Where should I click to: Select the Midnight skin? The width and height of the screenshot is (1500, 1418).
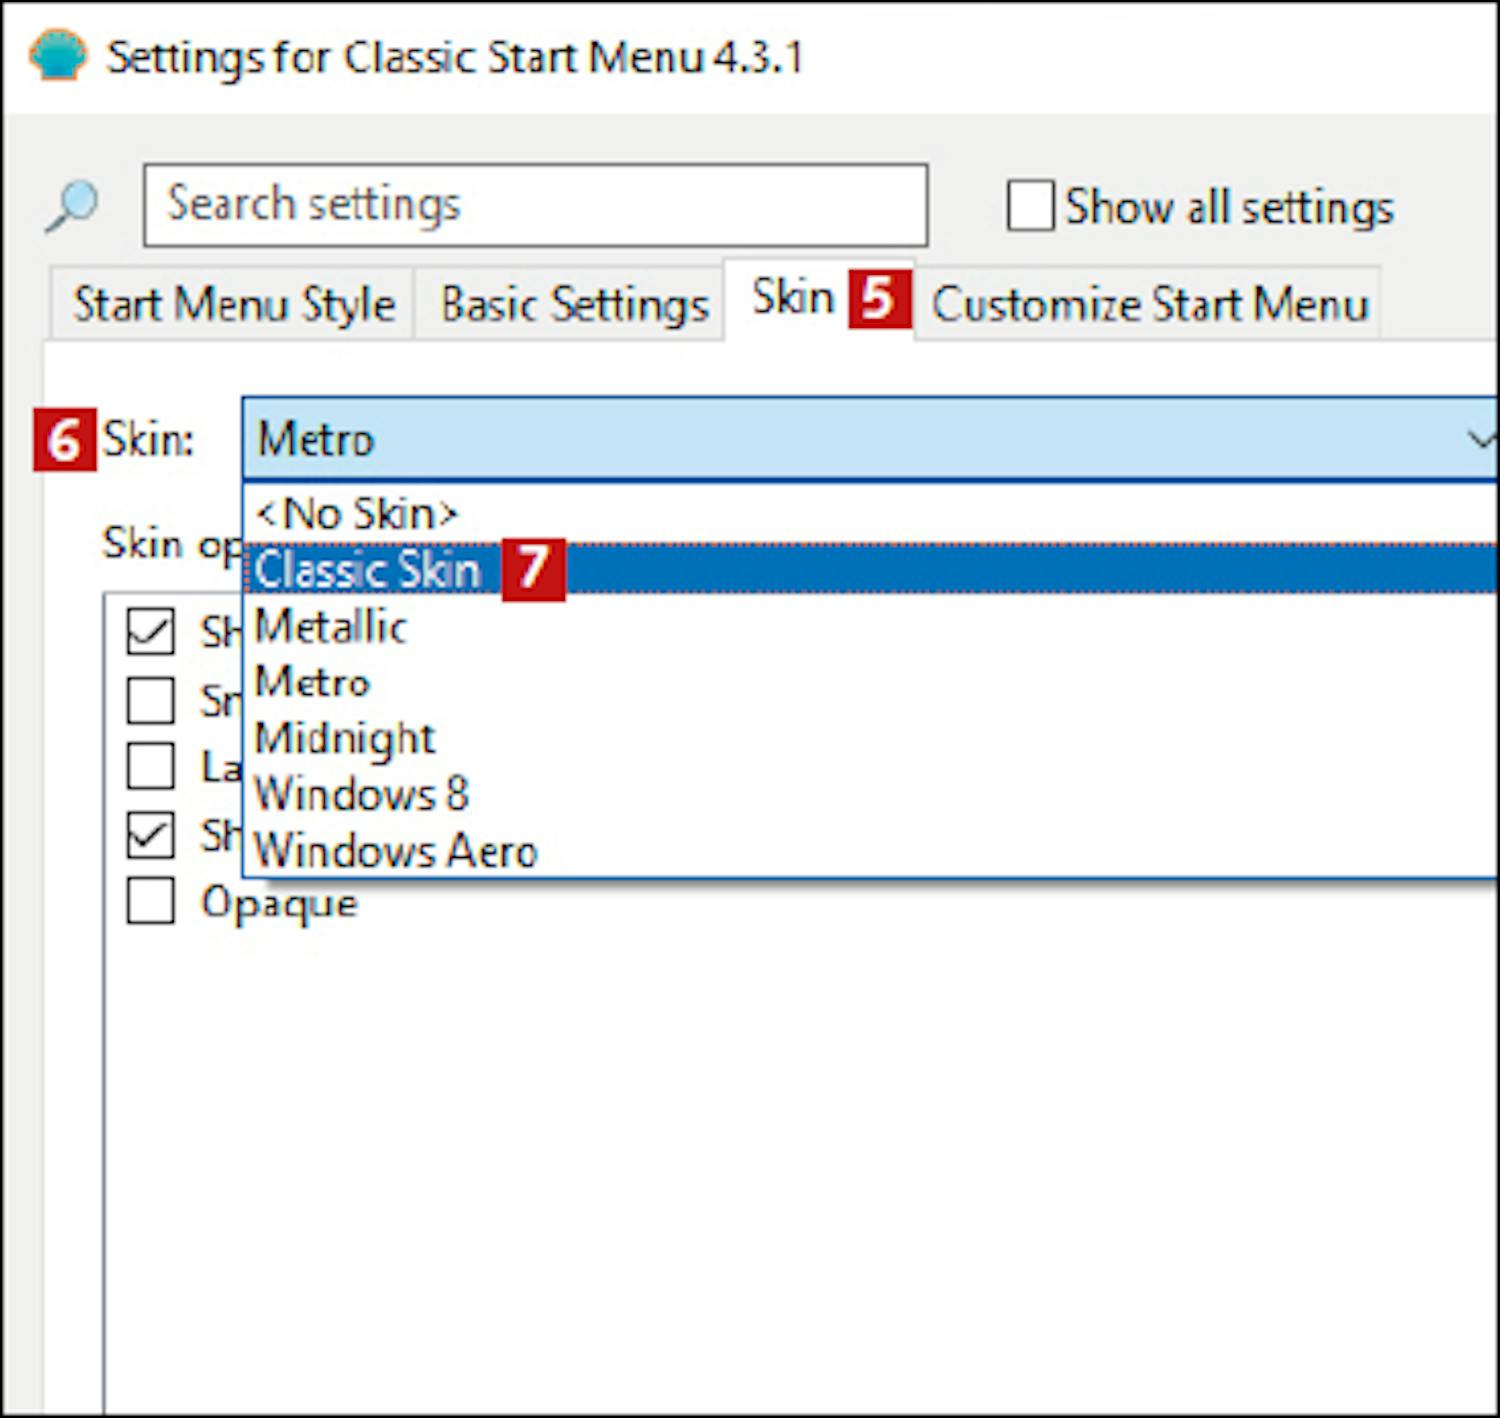345,739
